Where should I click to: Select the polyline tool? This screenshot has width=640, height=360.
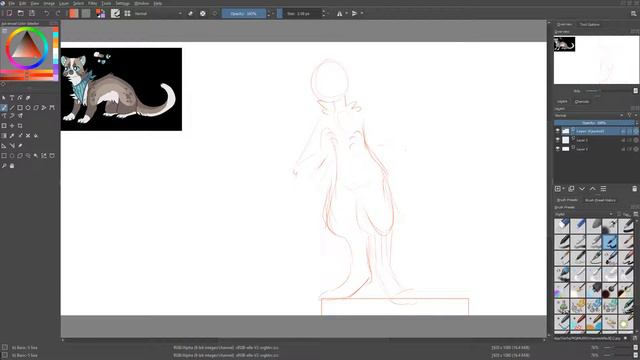44,108
